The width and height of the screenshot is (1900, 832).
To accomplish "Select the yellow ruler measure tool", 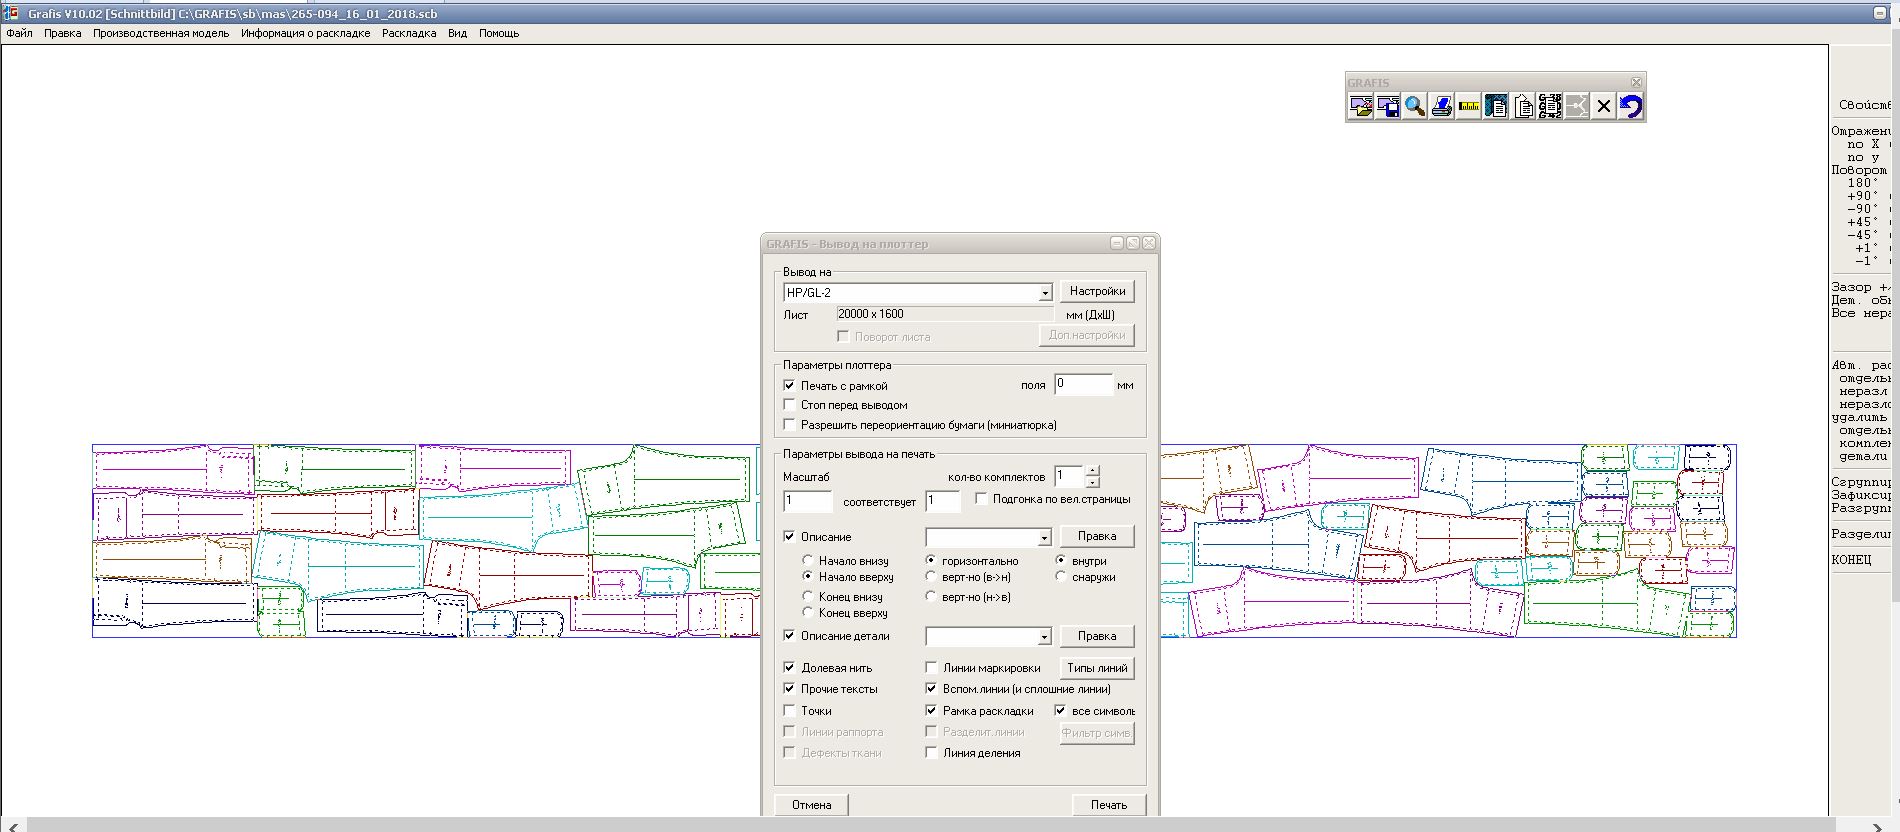I will coord(1469,106).
